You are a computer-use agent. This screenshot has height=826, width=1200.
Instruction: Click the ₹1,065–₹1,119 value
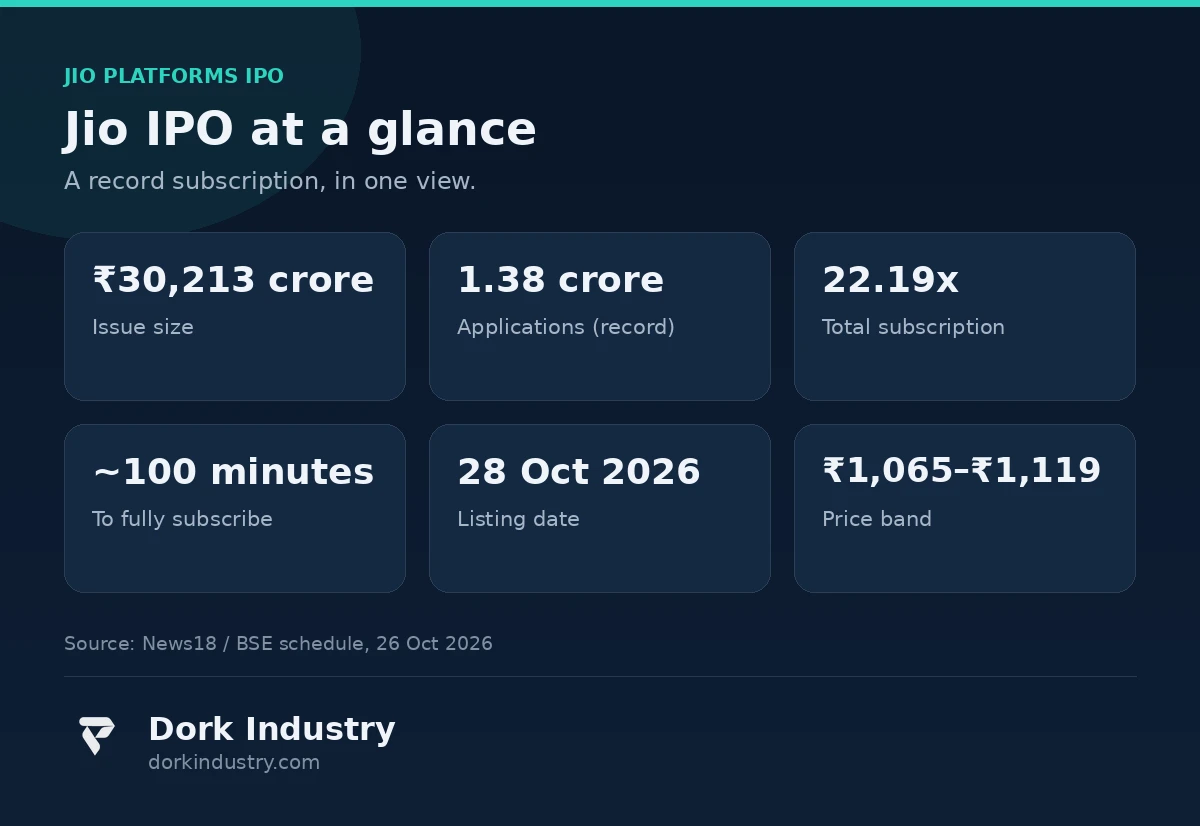tap(962, 471)
